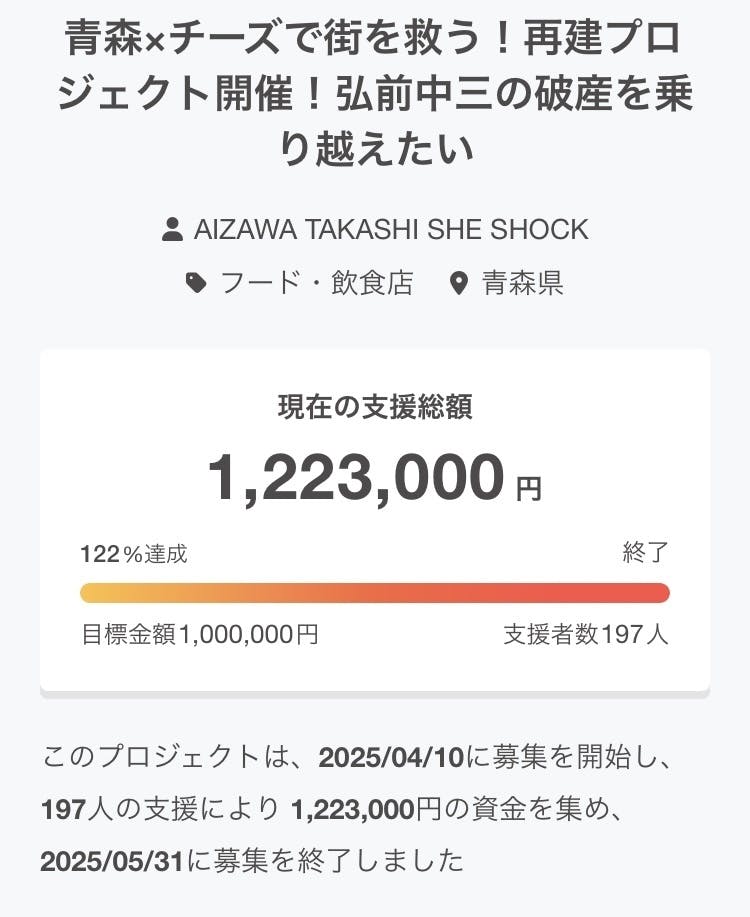Click the 円 unit beside the large amount

tap(528, 489)
